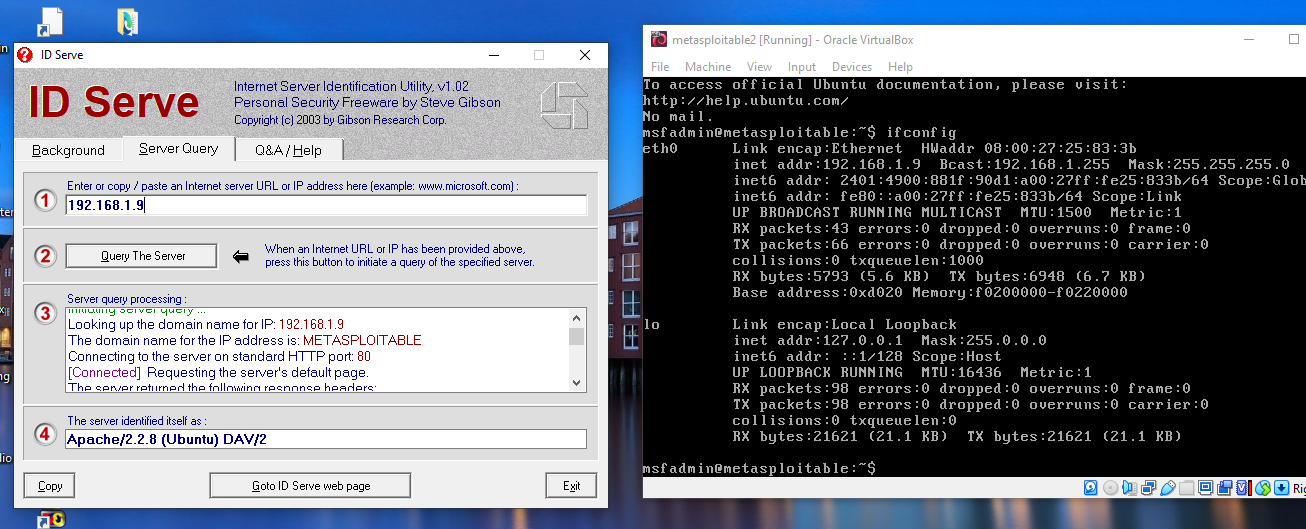The width and height of the screenshot is (1306, 529).
Task: Click 'The domain name for the IP address is' line
Action: pyautogui.click(x=244, y=340)
